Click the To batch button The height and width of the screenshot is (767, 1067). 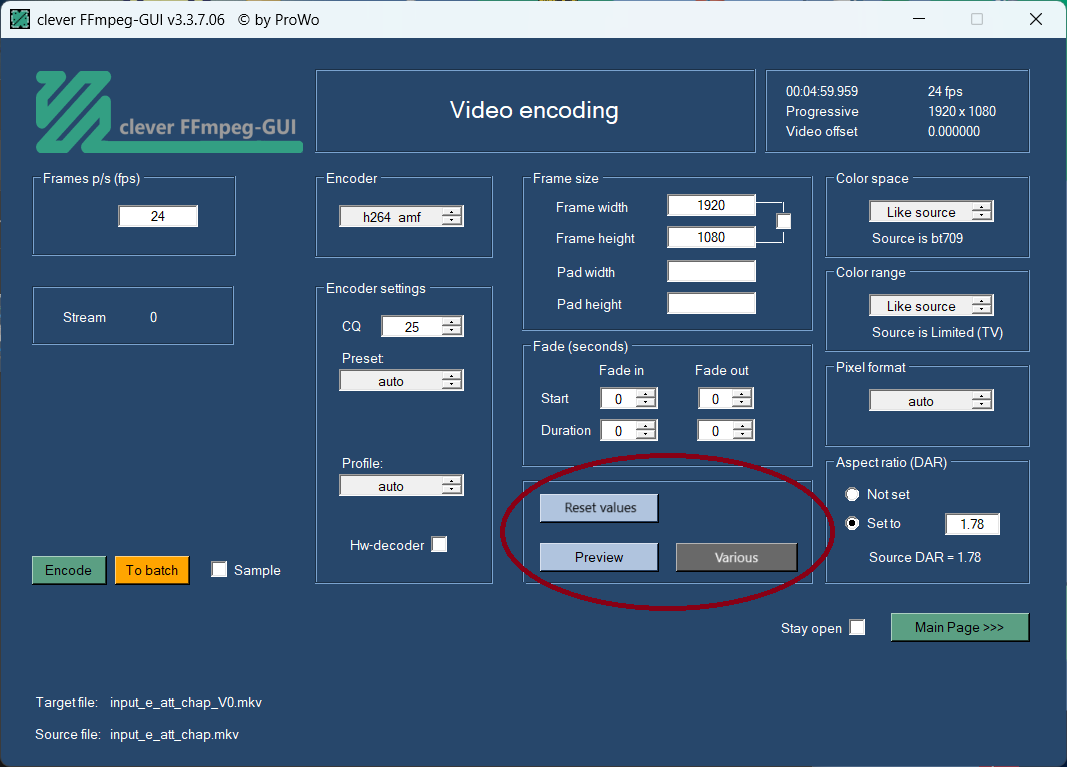click(152, 570)
